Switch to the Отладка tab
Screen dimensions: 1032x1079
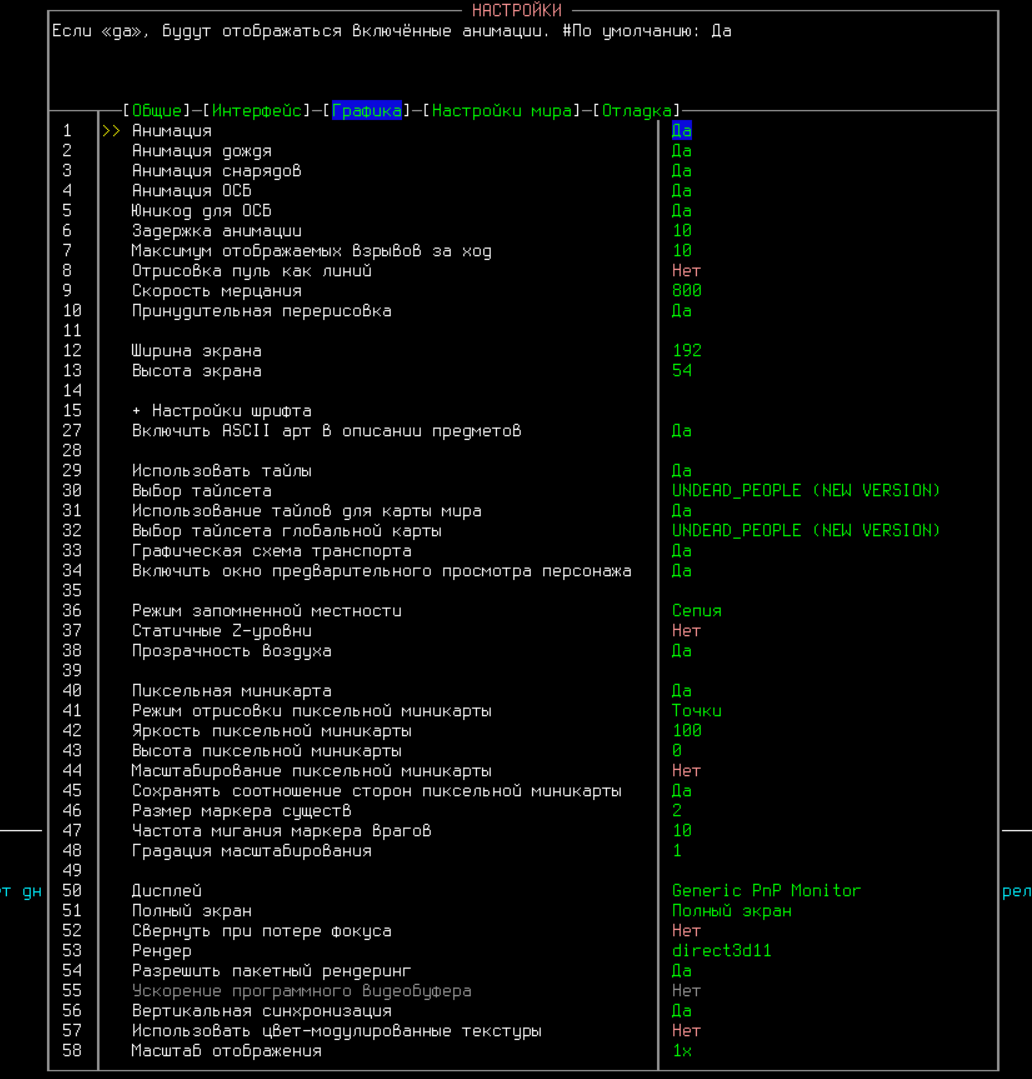click(x=636, y=110)
